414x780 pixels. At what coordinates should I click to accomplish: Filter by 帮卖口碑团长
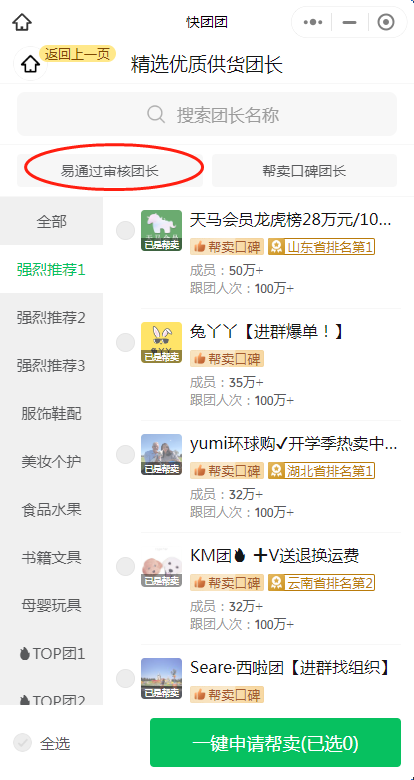tap(305, 171)
